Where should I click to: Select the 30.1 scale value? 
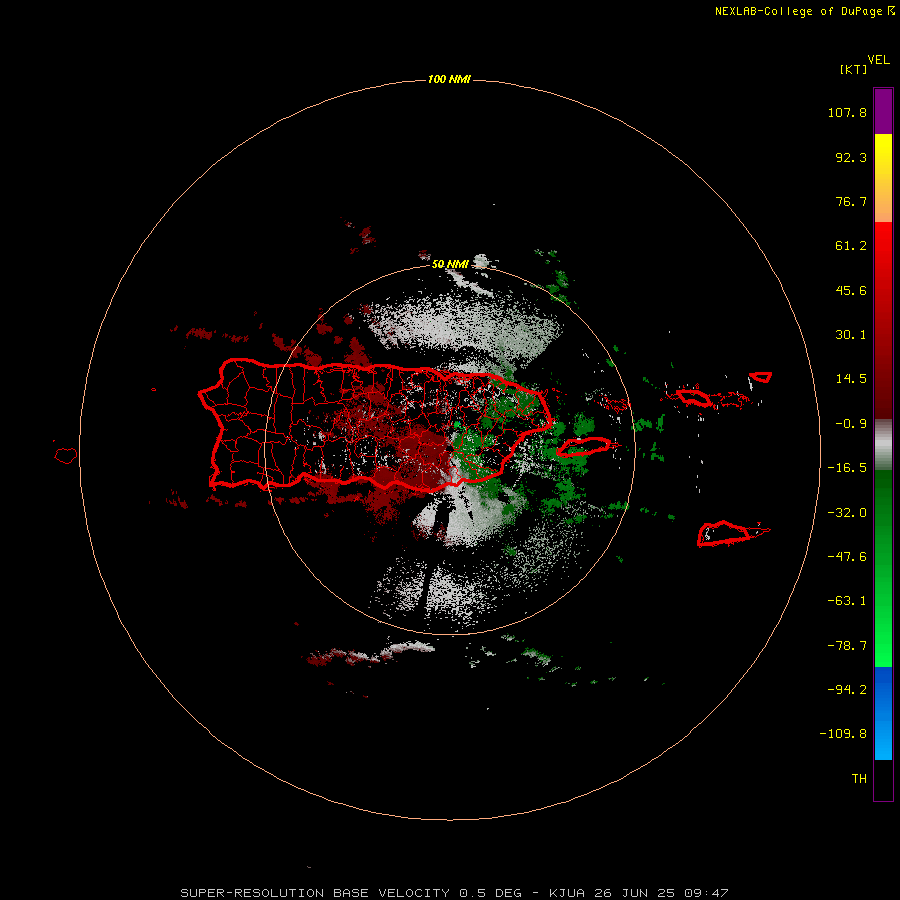pyautogui.click(x=851, y=335)
